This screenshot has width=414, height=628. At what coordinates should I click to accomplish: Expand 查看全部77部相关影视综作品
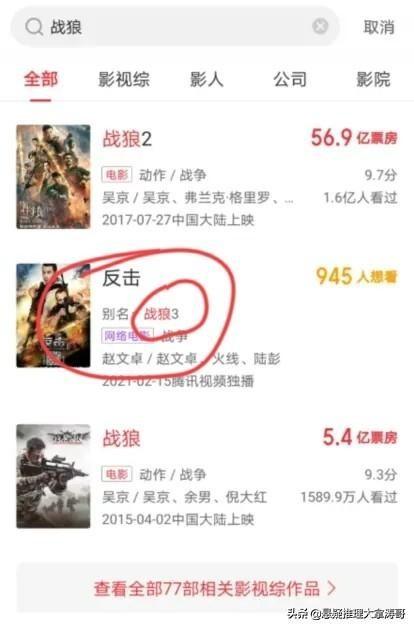(207, 588)
